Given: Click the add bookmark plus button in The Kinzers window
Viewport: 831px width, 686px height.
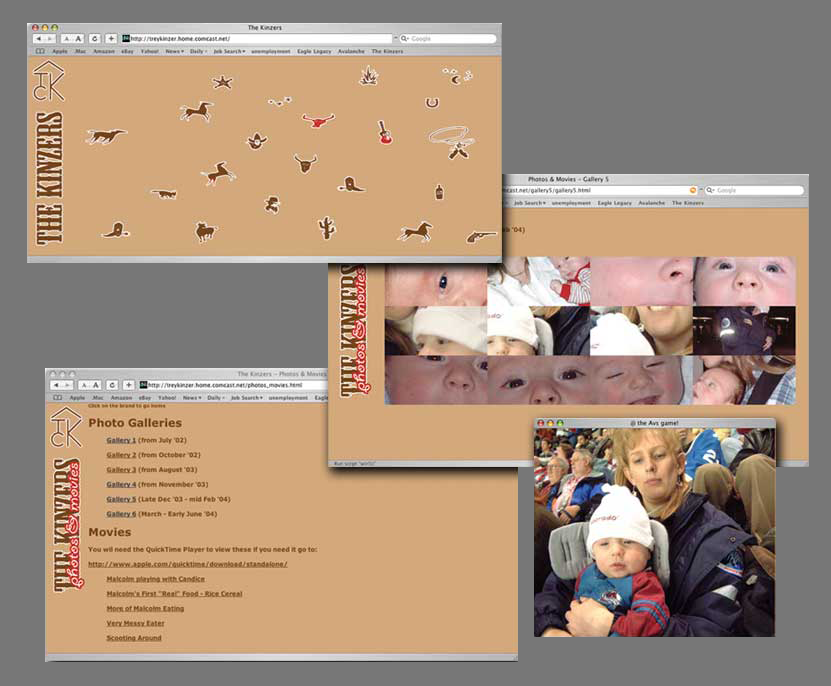Looking at the screenshot, I should coord(111,39).
